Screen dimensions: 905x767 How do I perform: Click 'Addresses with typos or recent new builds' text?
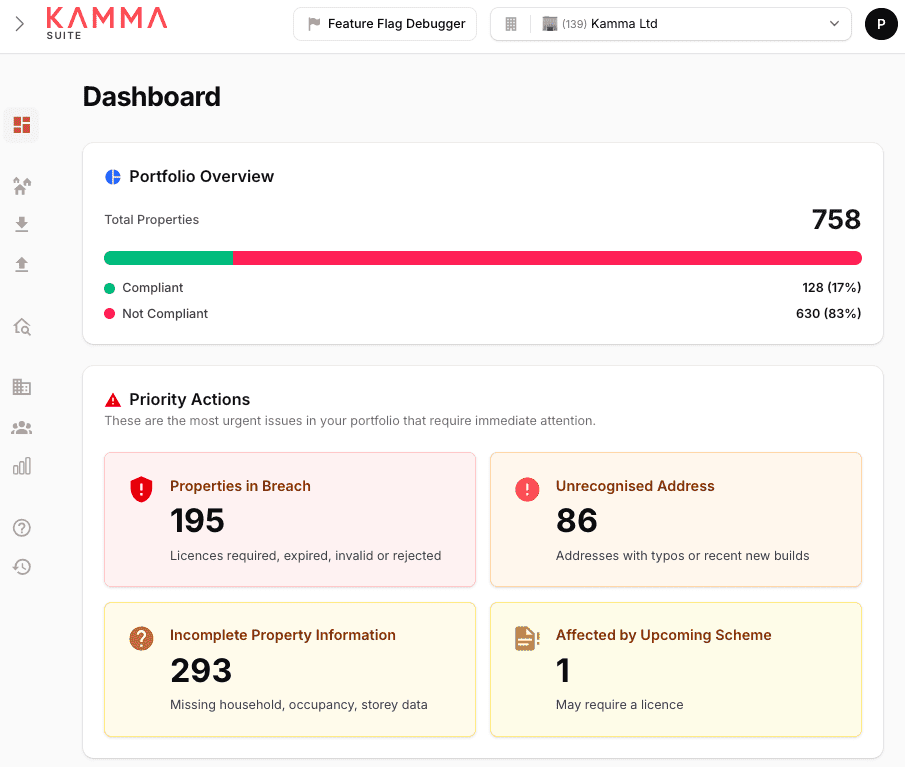pyautogui.click(x=682, y=556)
